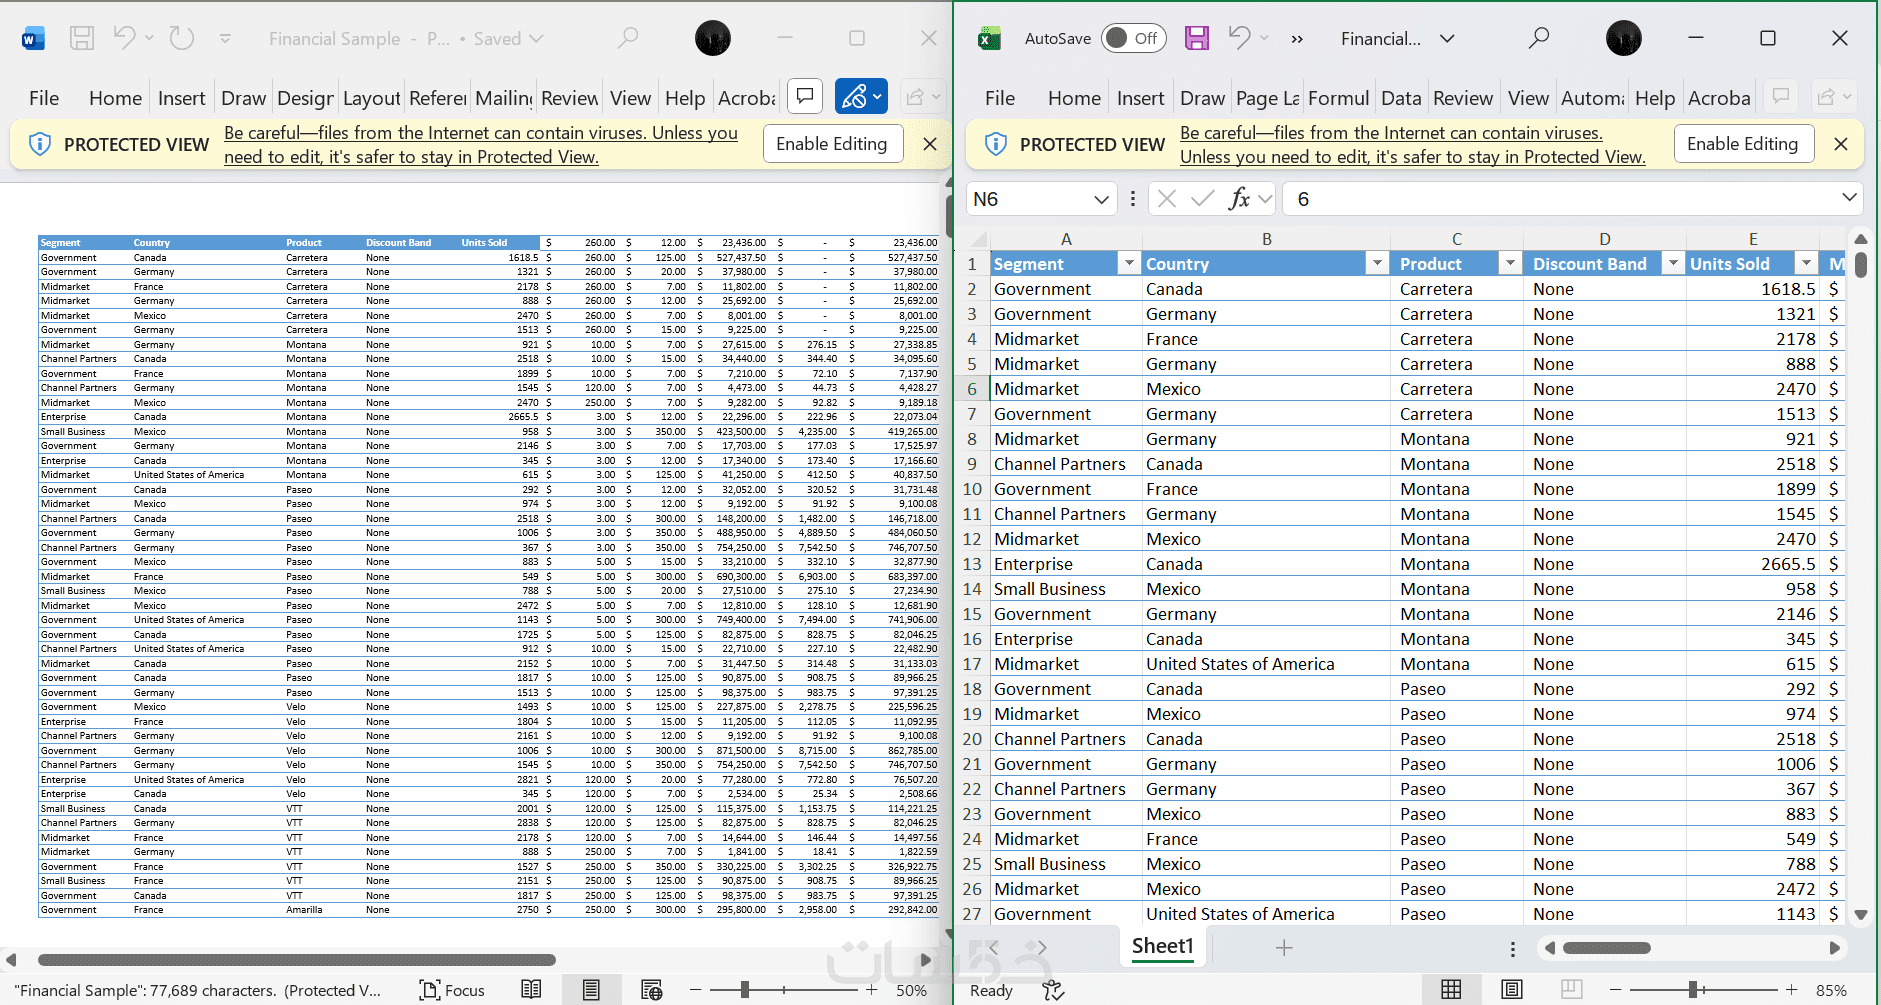Click the Excel accessibility status icon
This screenshot has height=1005, width=1881.
1053,990
